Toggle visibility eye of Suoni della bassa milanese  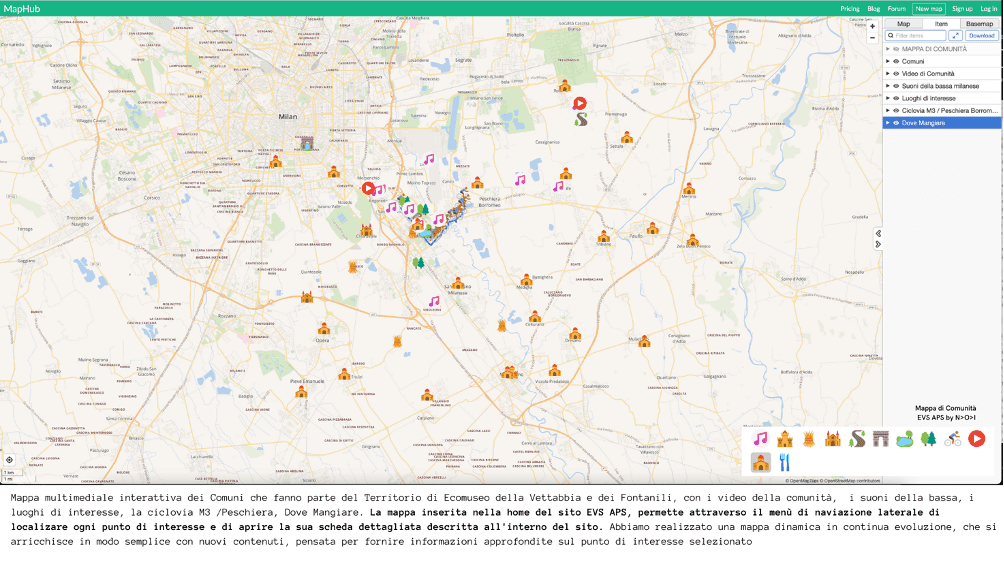[896, 86]
